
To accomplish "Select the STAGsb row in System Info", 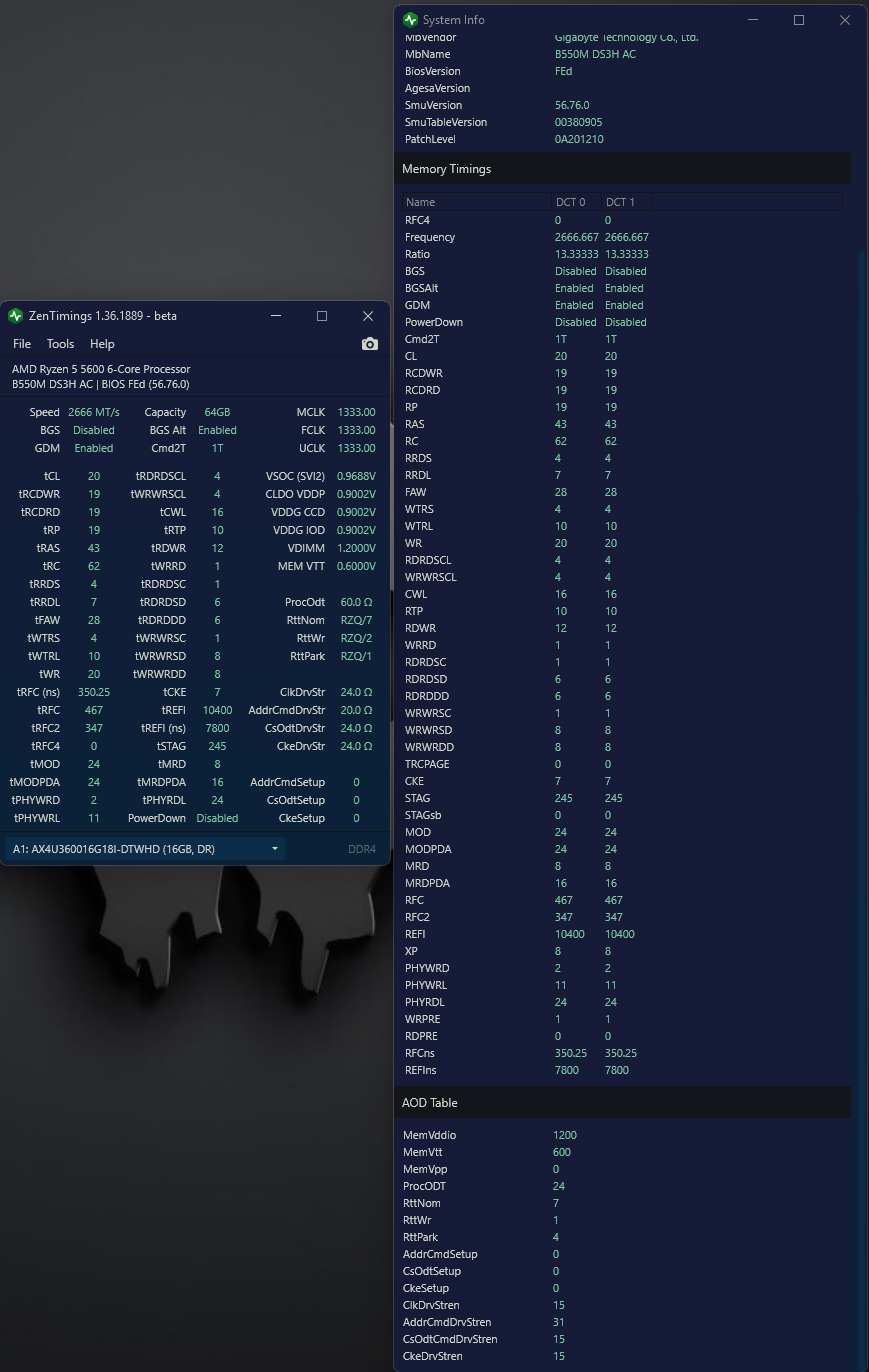I will pyautogui.click(x=623, y=815).
